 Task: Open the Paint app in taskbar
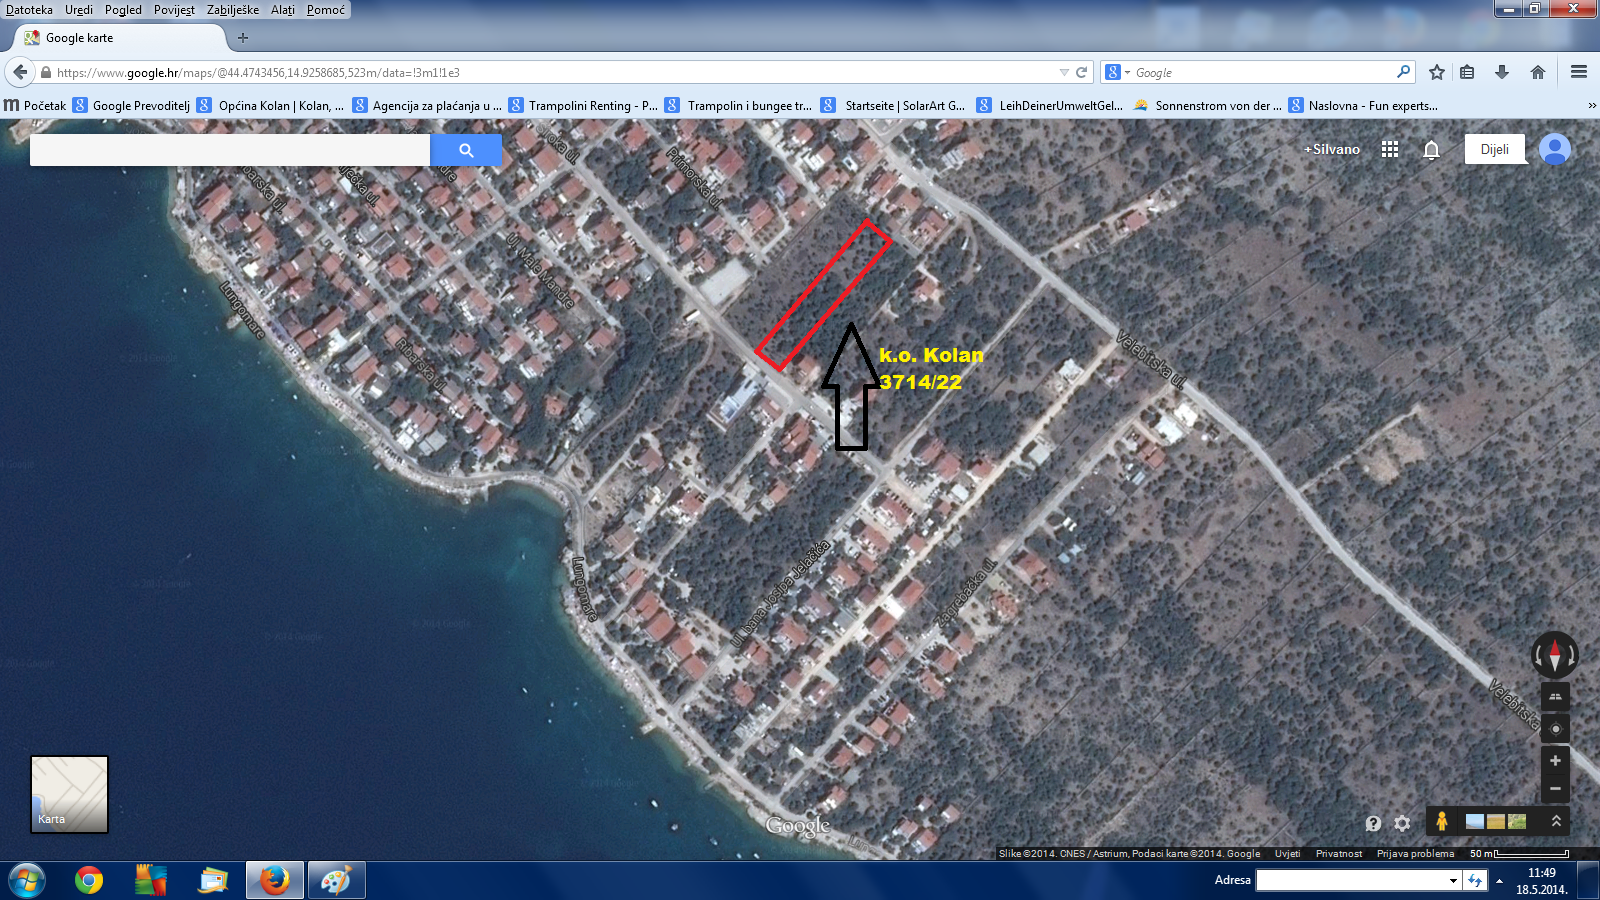pyautogui.click(x=336, y=881)
